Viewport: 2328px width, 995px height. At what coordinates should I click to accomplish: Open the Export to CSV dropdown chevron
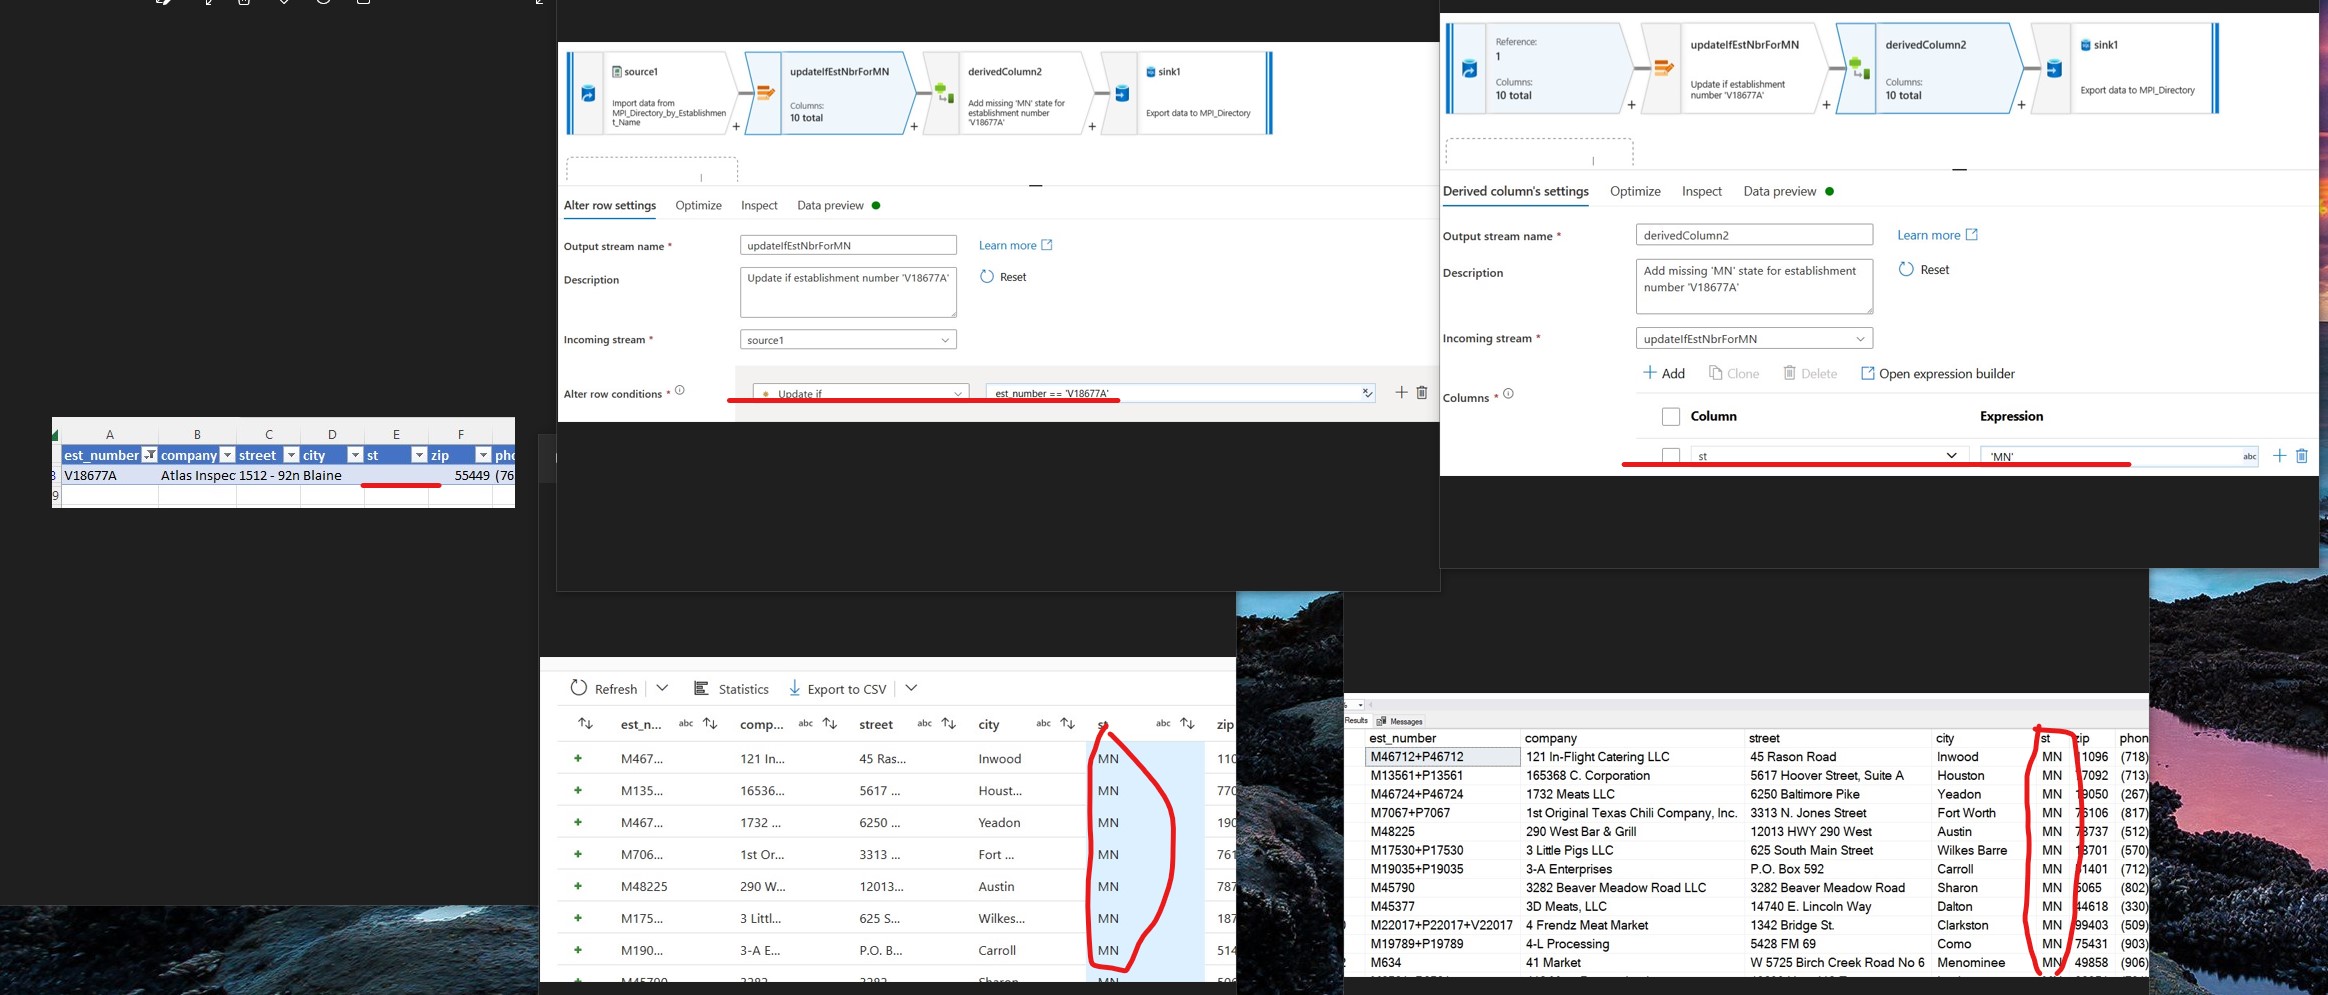pos(911,688)
